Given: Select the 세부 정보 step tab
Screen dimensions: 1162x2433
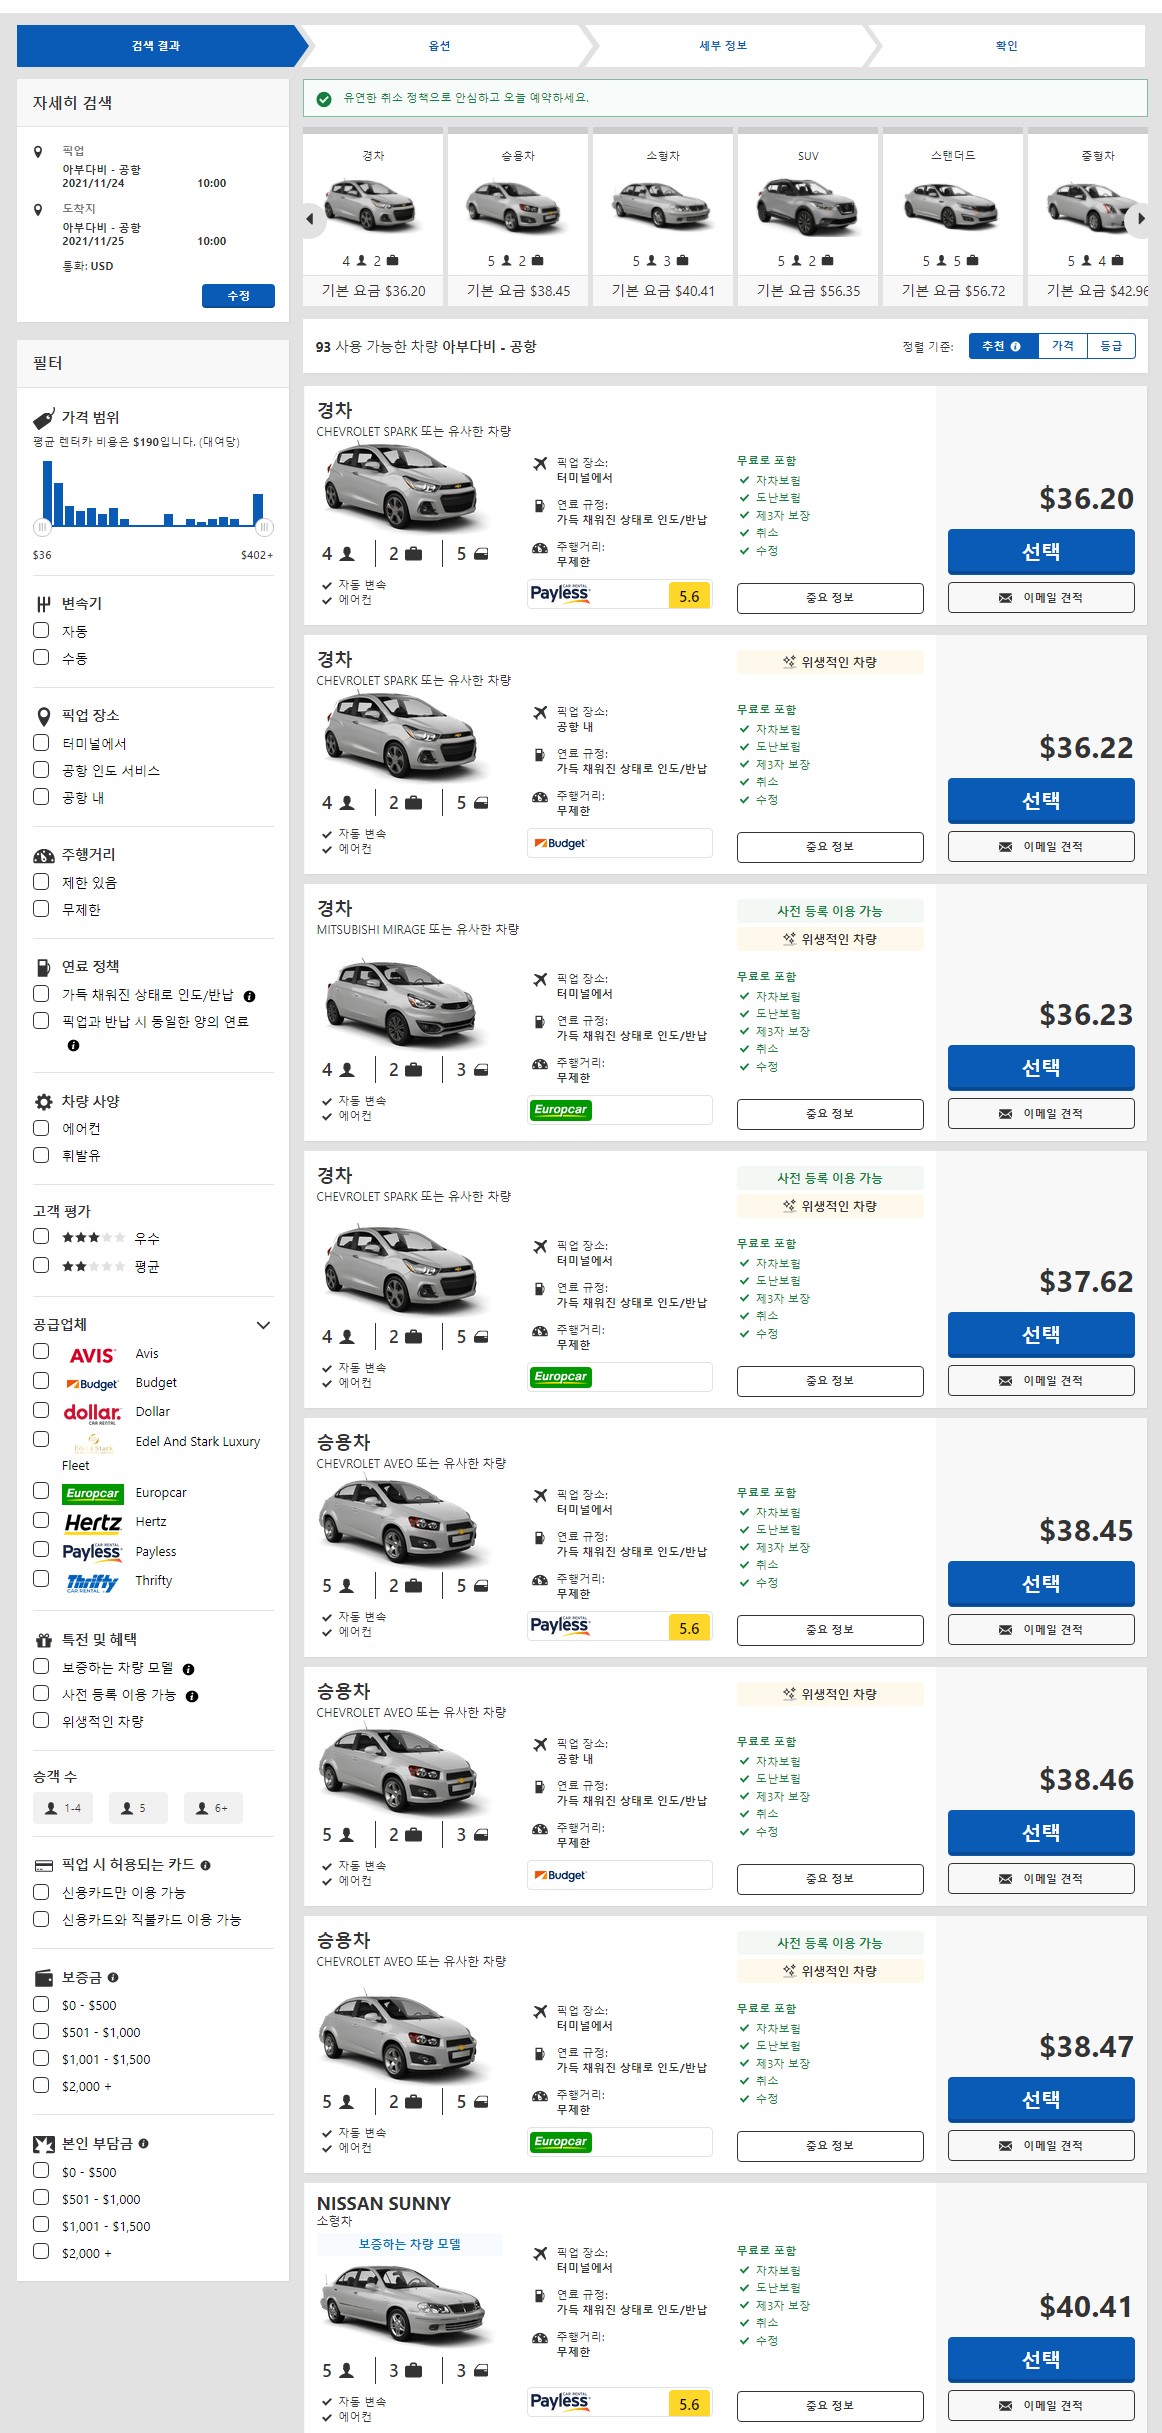Looking at the screenshot, I should [723, 46].
